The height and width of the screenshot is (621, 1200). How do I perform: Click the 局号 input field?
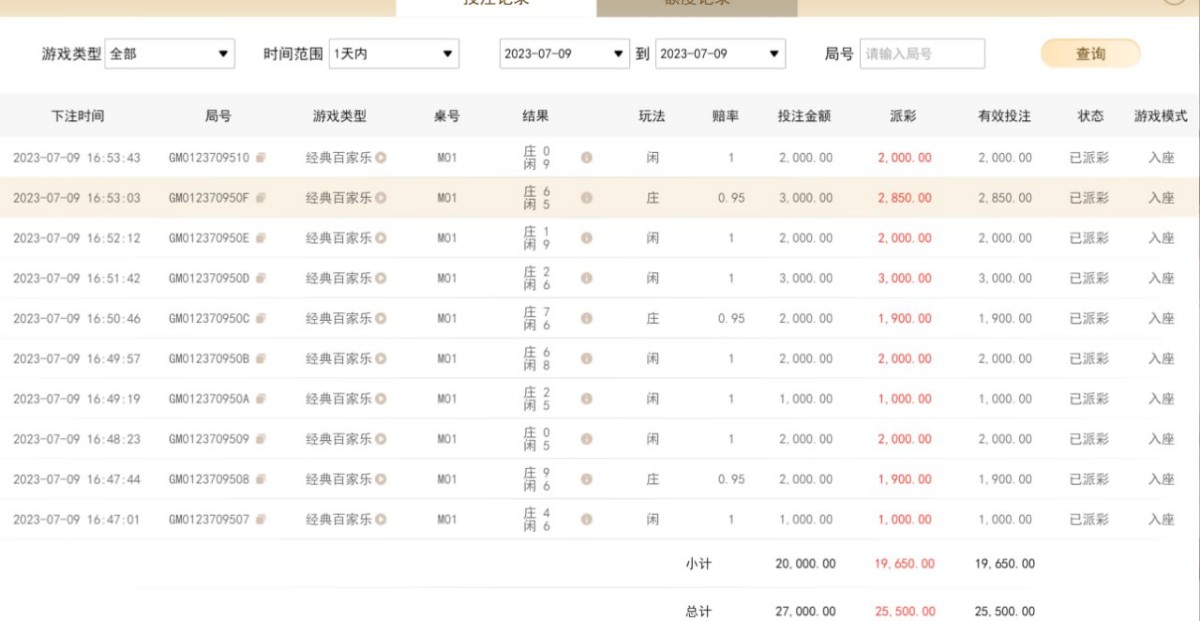point(921,54)
